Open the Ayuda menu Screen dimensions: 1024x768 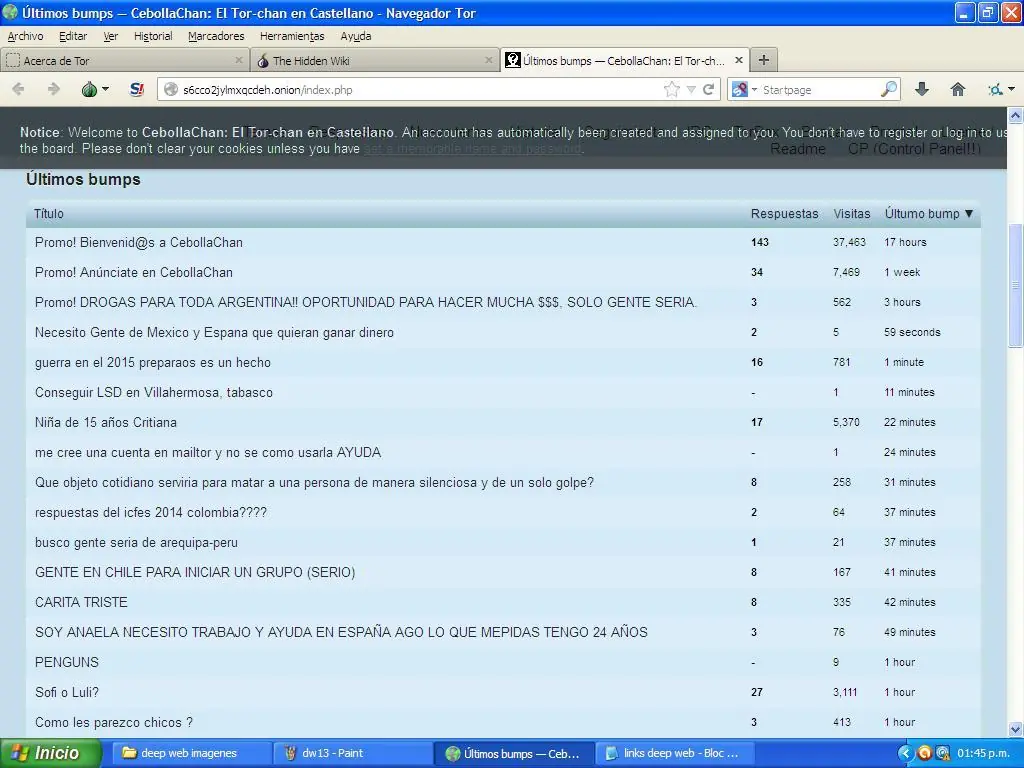(x=356, y=36)
